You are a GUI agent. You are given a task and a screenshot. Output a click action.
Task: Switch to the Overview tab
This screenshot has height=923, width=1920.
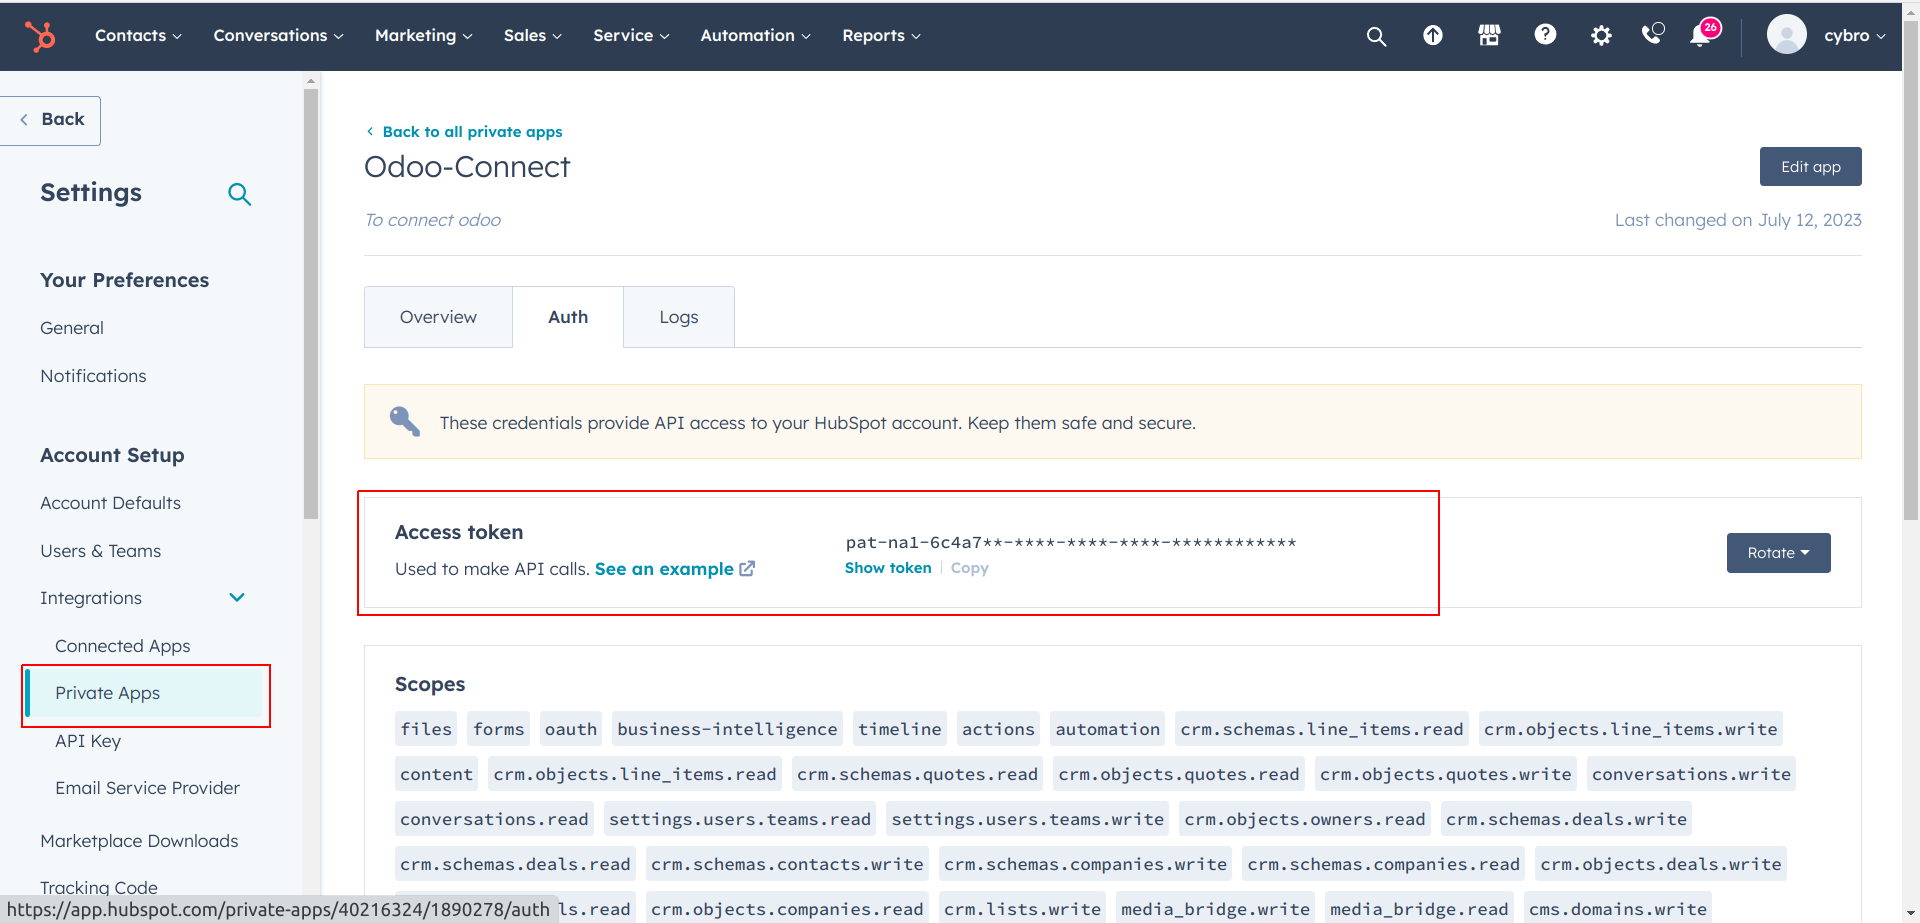(x=438, y=317)
